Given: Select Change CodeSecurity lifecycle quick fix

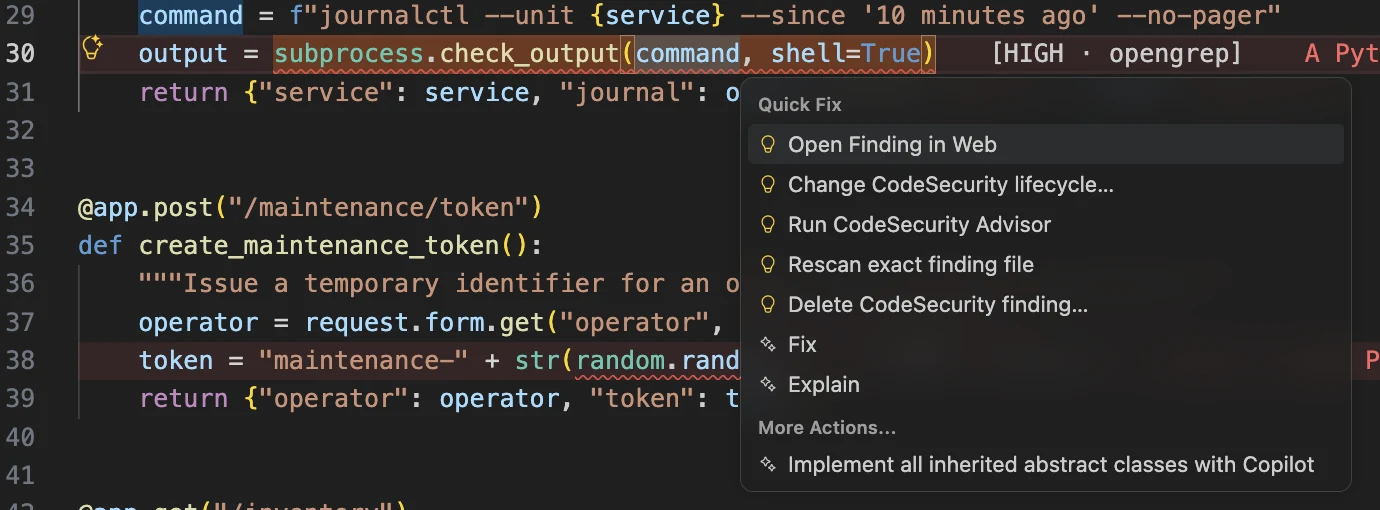Looking at the screenshot, I should coord(1045,184).
